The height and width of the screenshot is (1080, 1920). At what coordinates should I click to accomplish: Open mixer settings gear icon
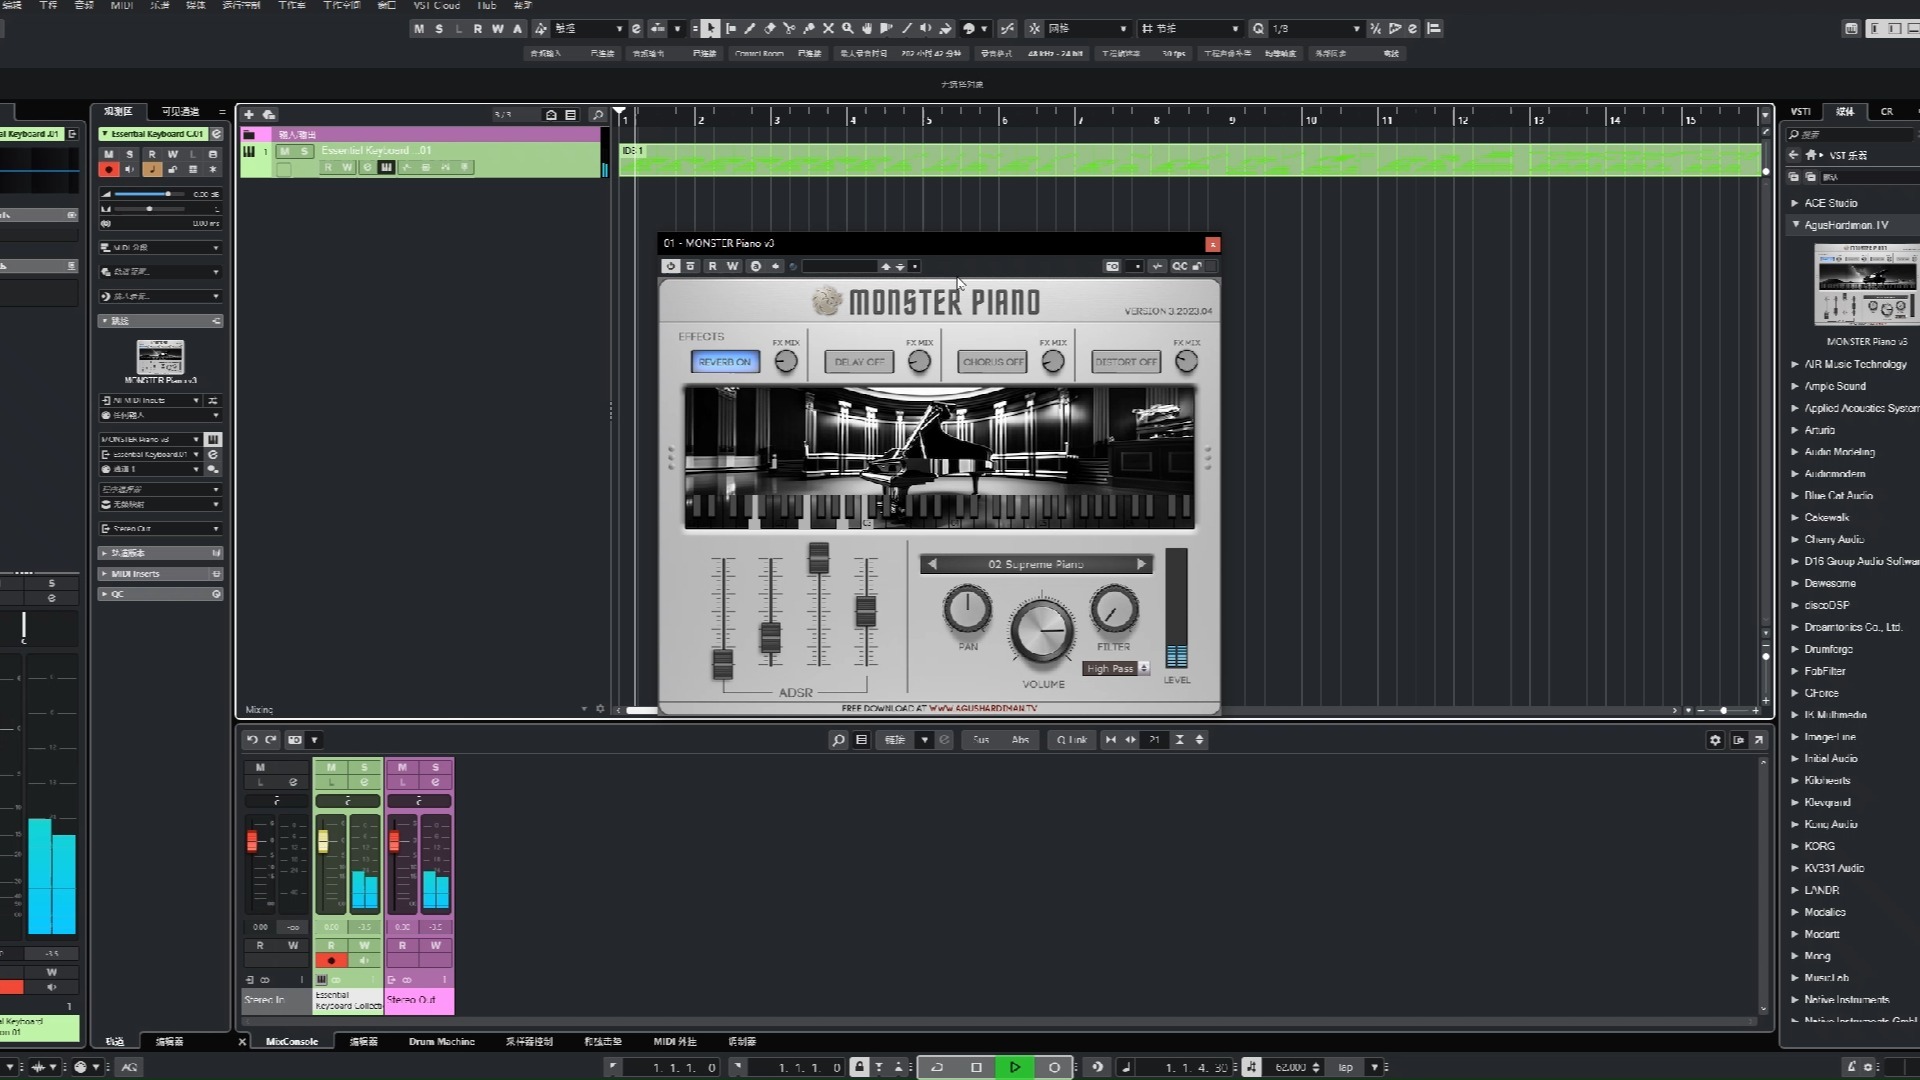coord(1715,740)
